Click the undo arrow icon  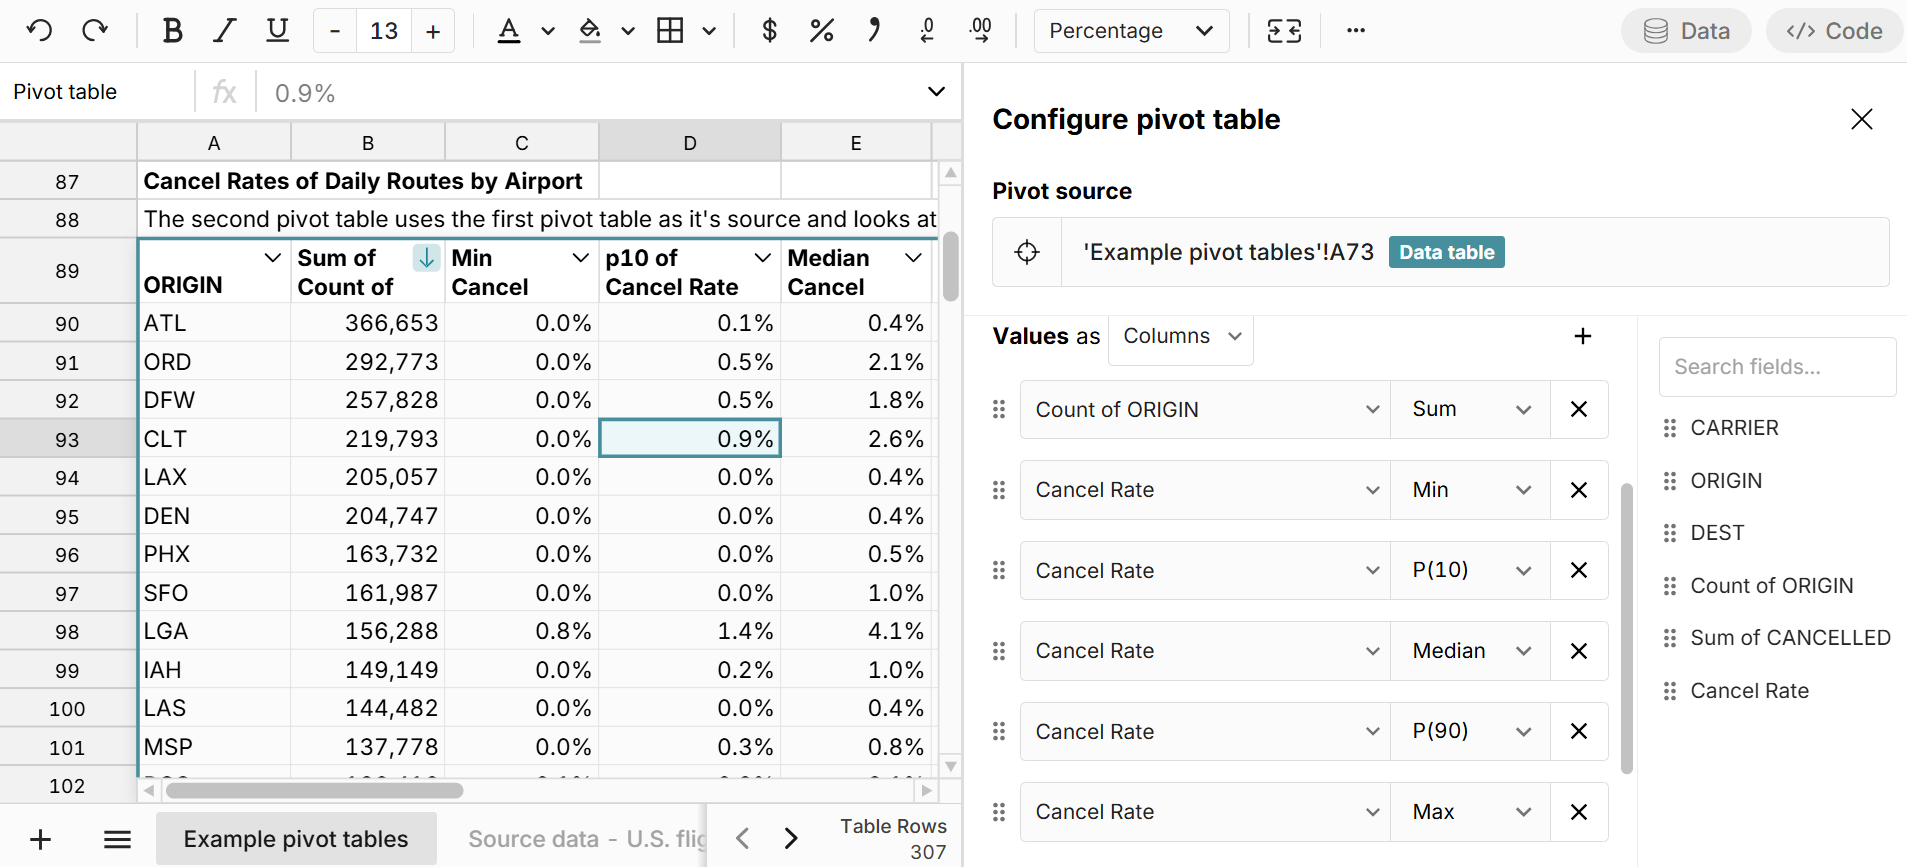click(x=39, y=31)
